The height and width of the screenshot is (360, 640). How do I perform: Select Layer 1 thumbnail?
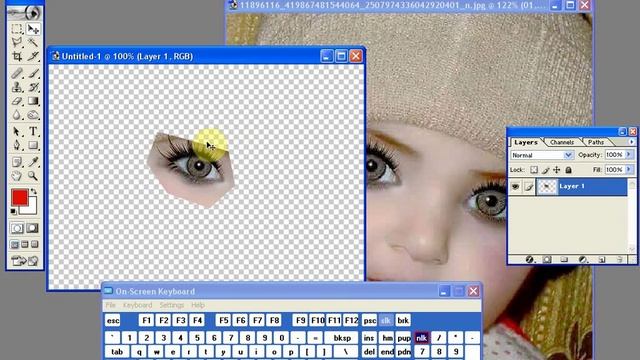(x=547, y=187)
